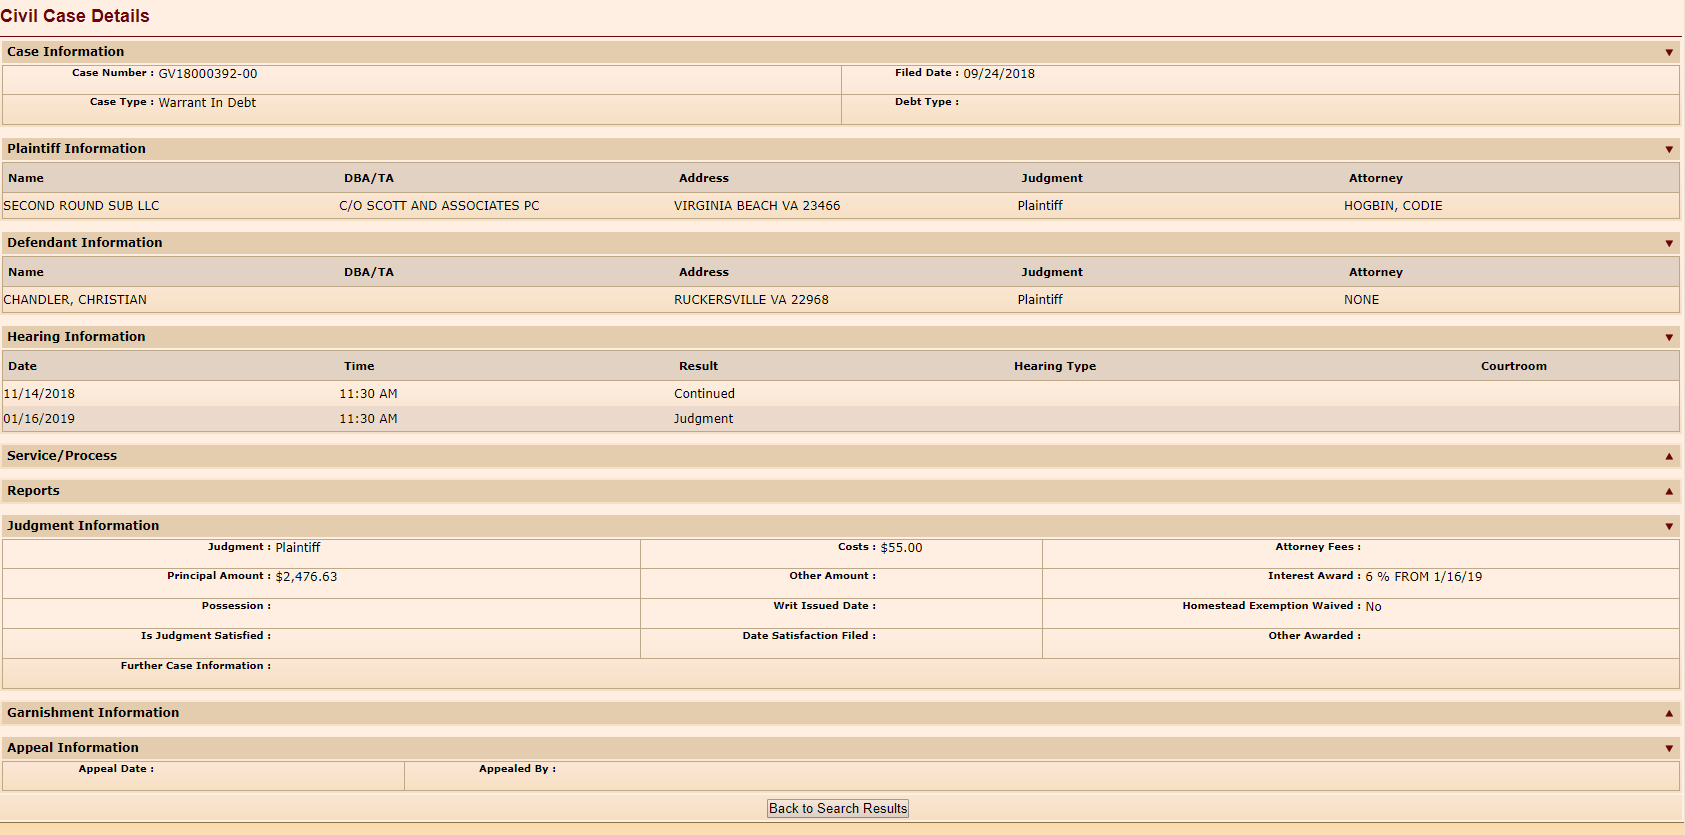This screenshot has width=1685, height=835.
Task: Select case number GV18000392-00
Action: [x=208, y=74]
